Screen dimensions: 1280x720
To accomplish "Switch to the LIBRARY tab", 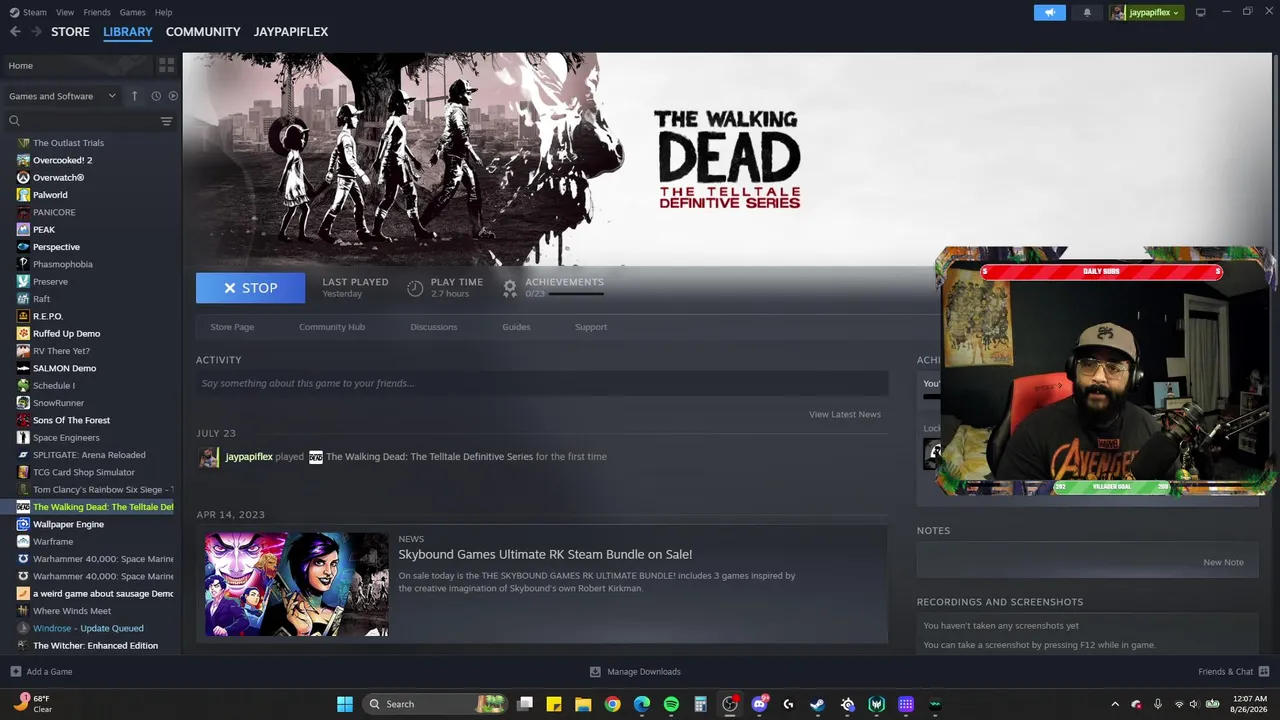I will pos(128,32).
